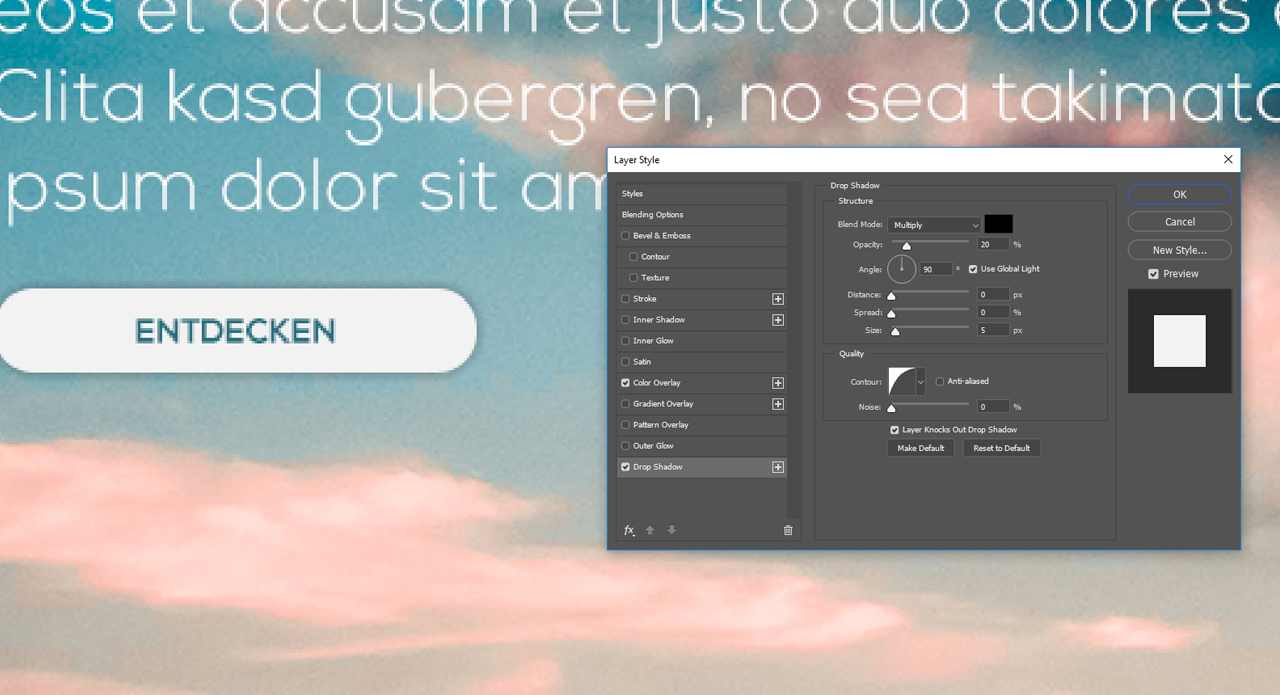Adjust the Distance slider handle

pyautogui.click(x=891, y=296)
